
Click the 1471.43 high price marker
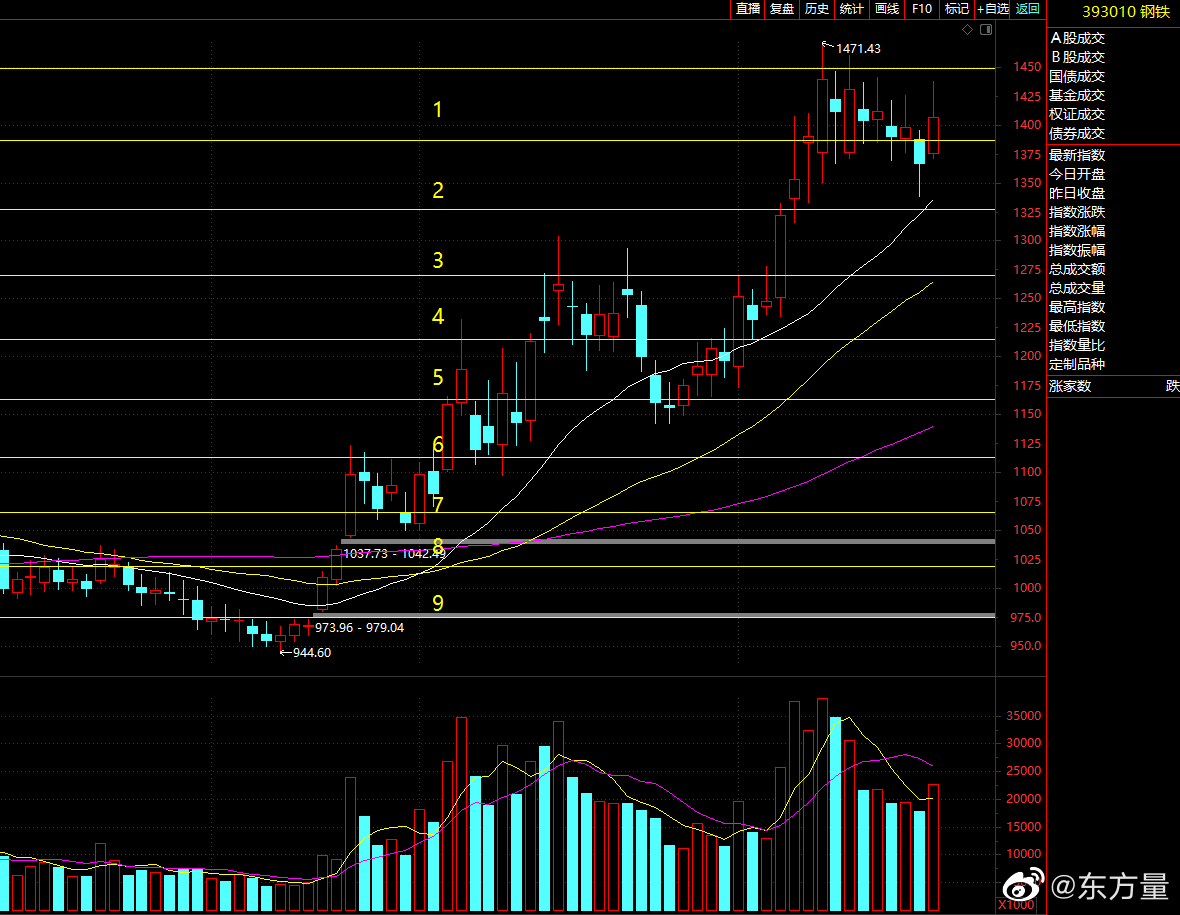click(x=857, y=48)
